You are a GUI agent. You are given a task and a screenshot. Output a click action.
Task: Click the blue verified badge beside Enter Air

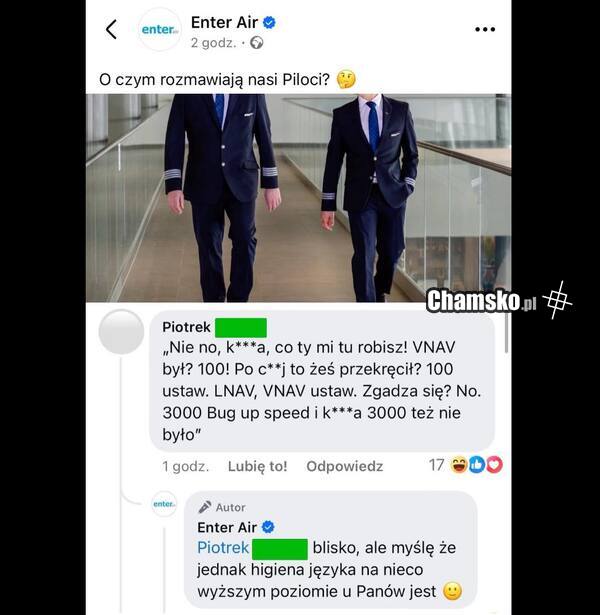tap(269, 22)
